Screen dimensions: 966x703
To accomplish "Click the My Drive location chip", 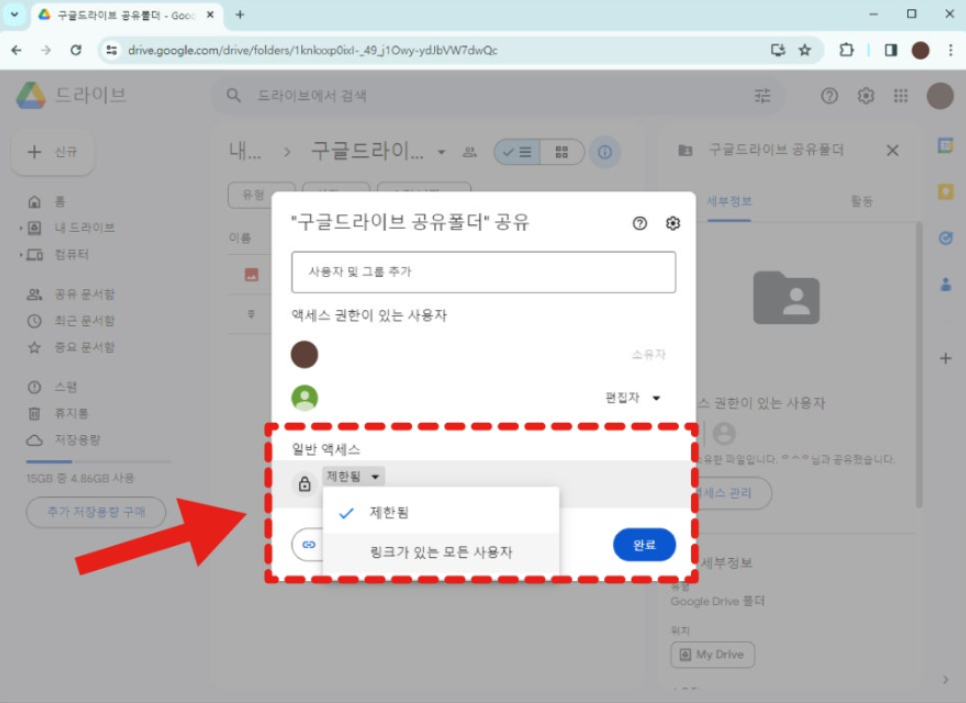I will [x=712, y=654].
